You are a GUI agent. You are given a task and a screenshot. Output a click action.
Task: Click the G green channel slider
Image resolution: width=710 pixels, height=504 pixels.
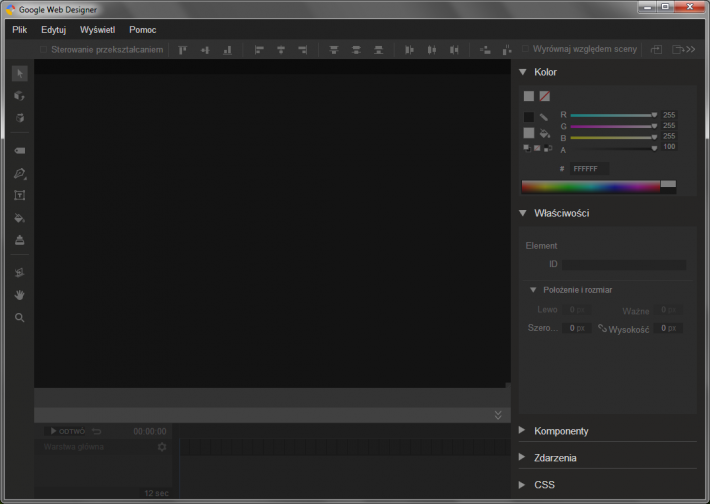coord(614,126)
